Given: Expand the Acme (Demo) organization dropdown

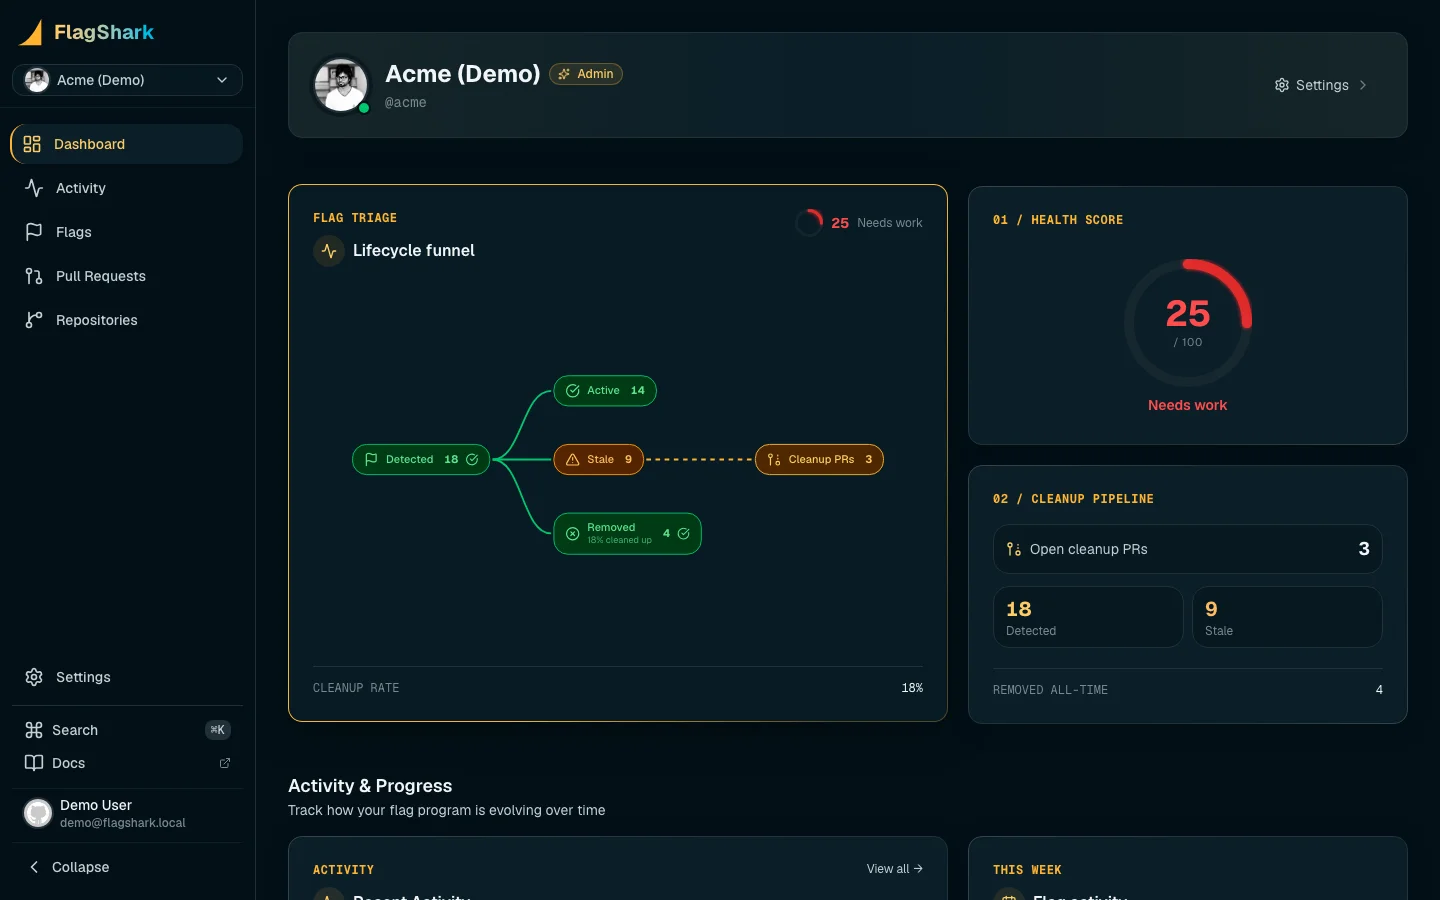Looking at the screenshot, I should 127,80.
